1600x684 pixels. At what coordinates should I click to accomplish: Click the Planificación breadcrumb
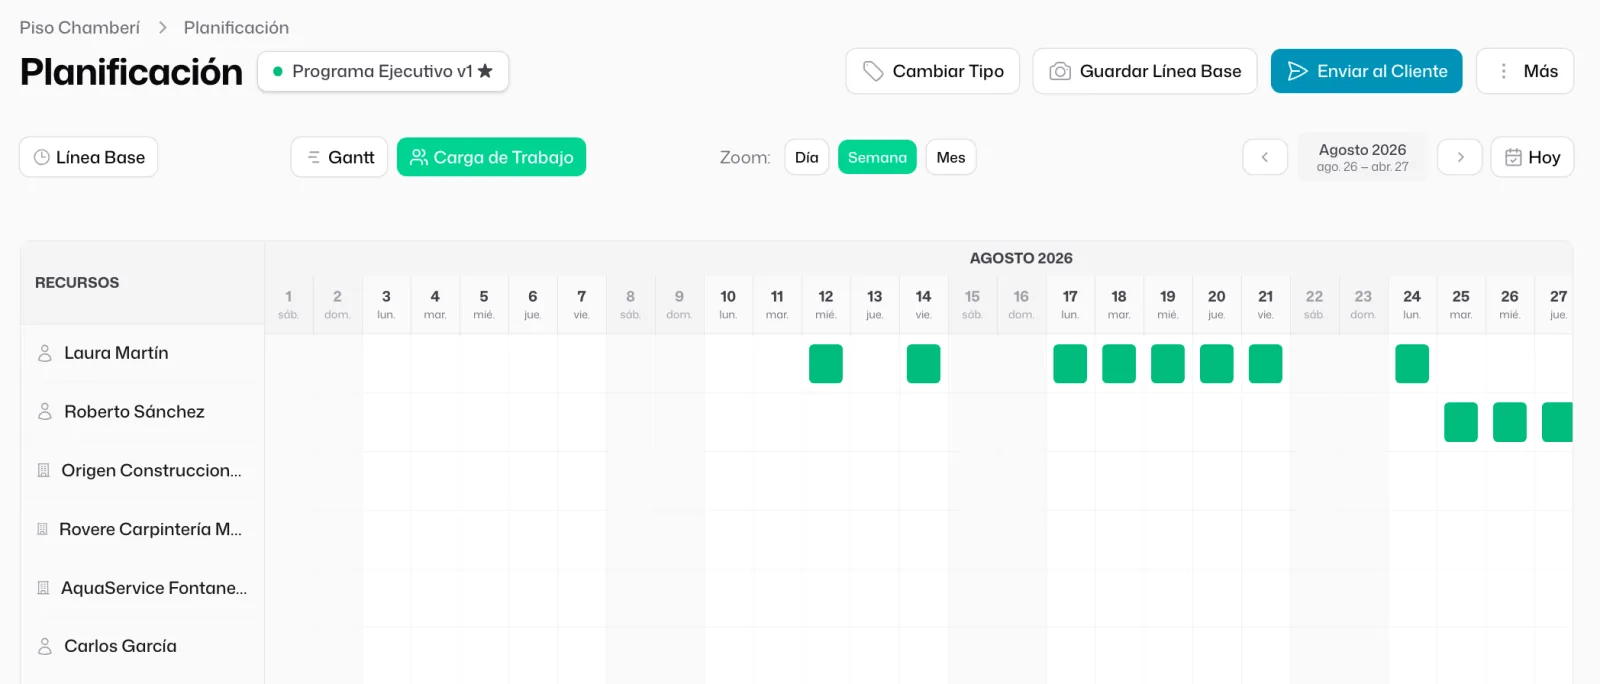[236, 27]
